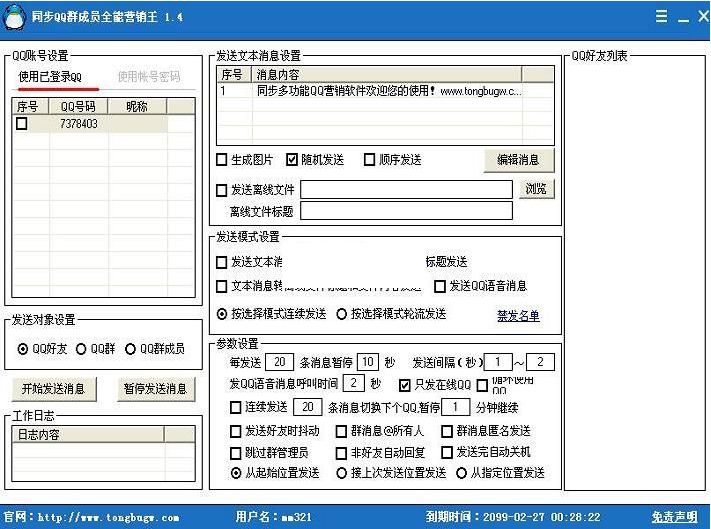
Task: Enable 发送完自动关机 checkbox
Action: click(447, 452)
